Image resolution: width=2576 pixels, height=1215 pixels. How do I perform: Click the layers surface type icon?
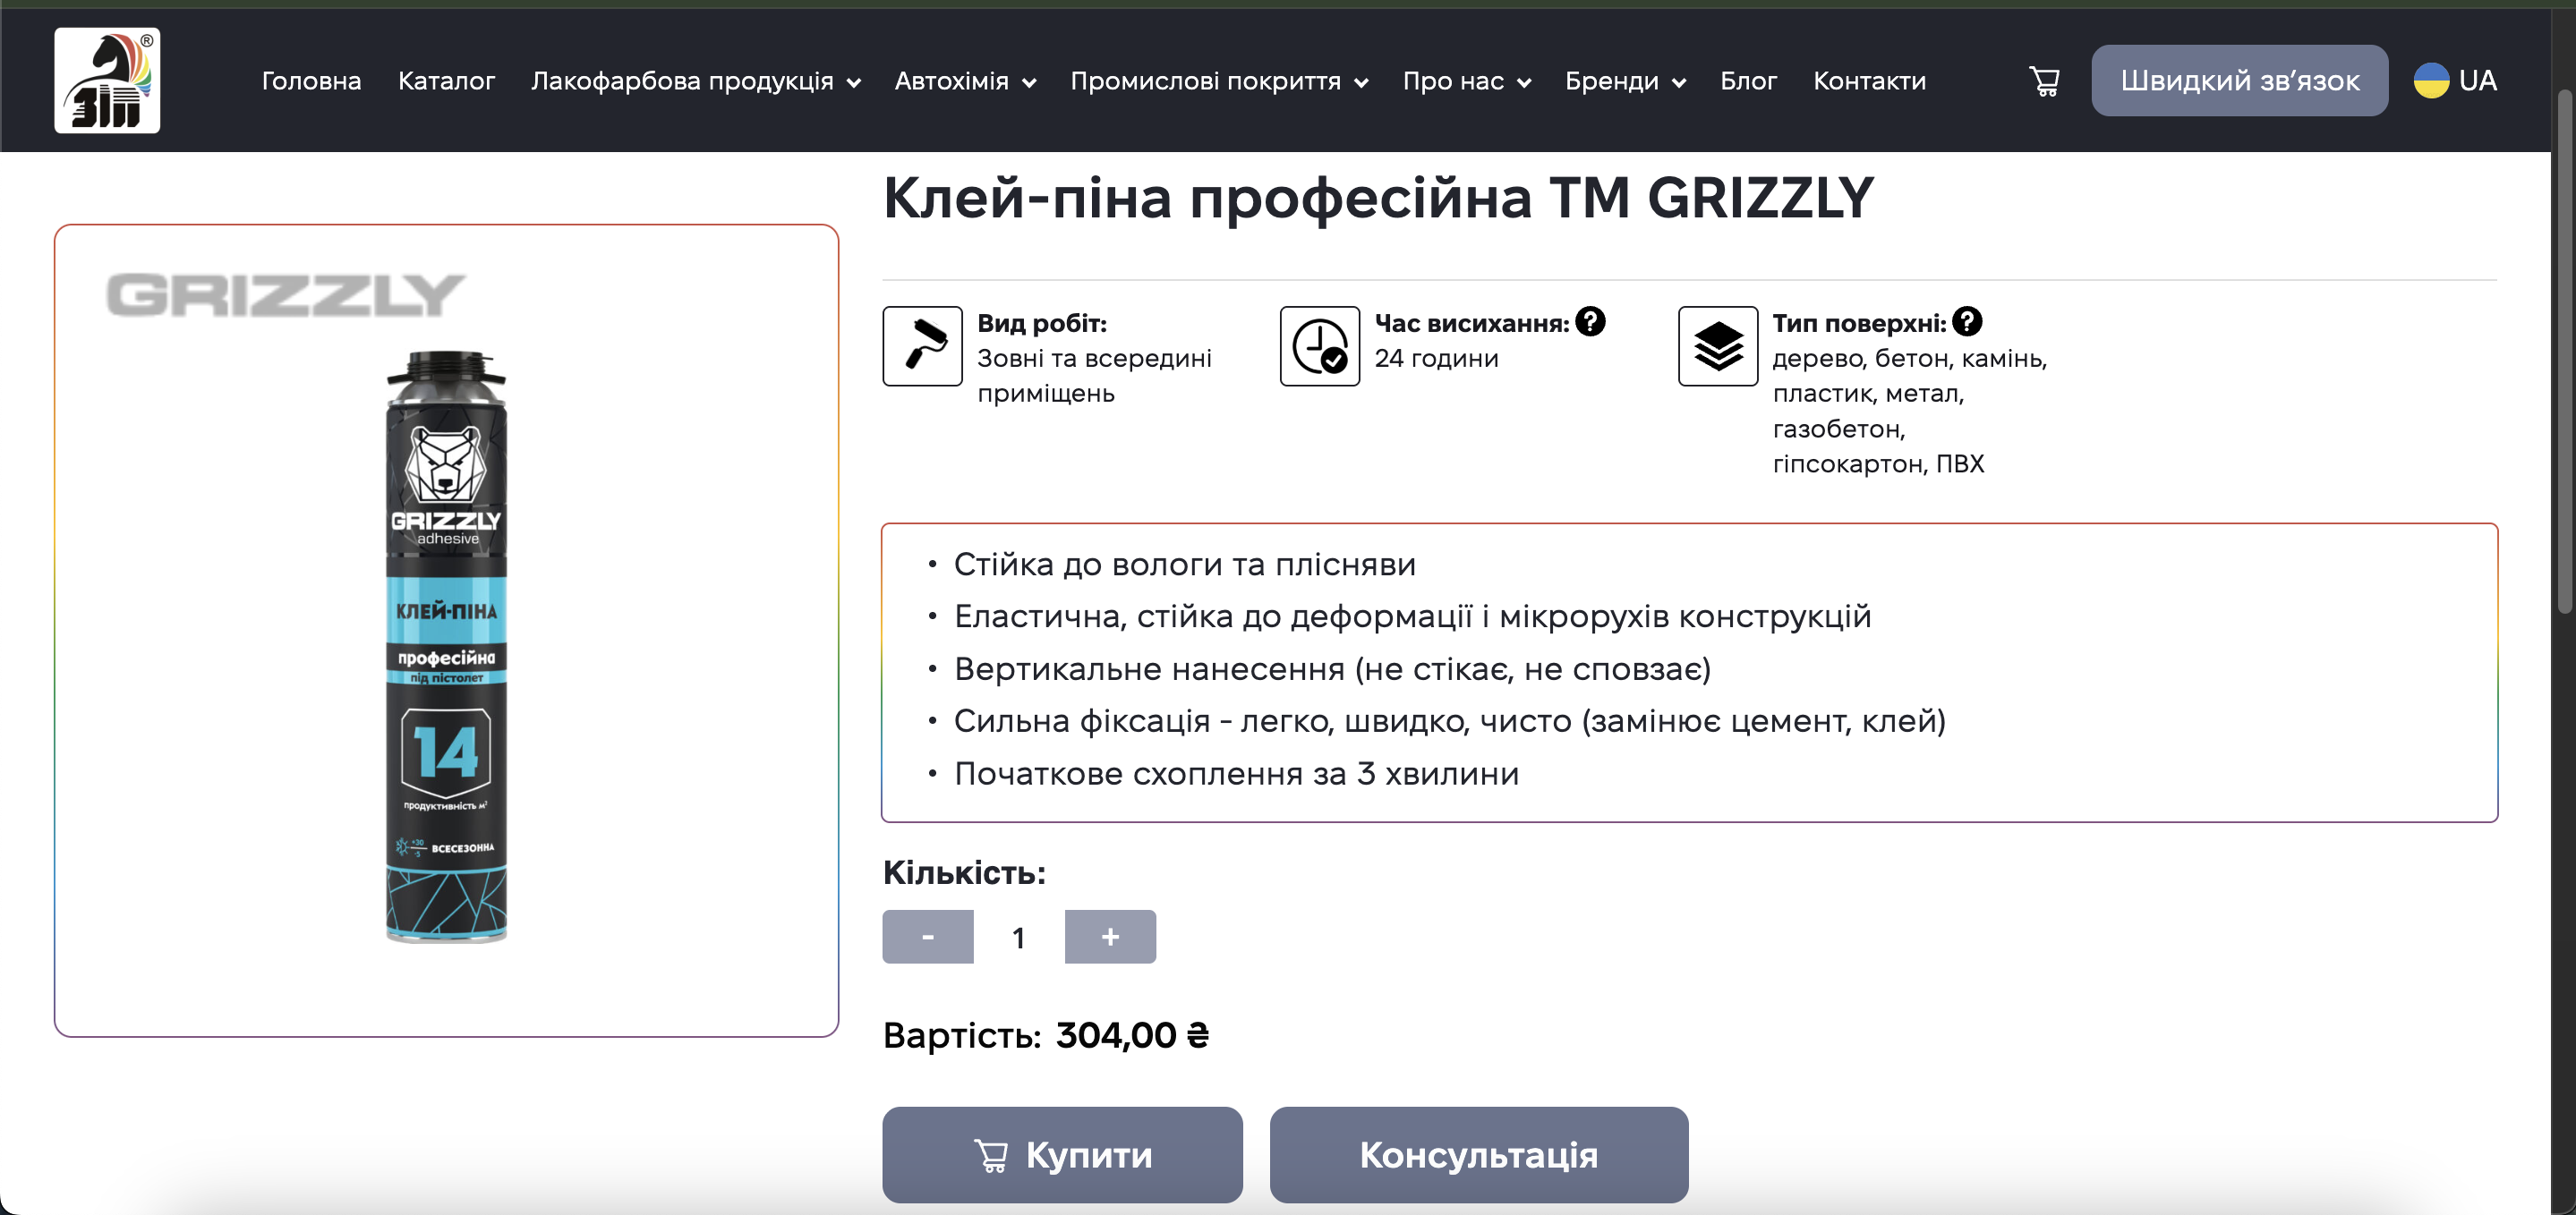[1717, 346]
